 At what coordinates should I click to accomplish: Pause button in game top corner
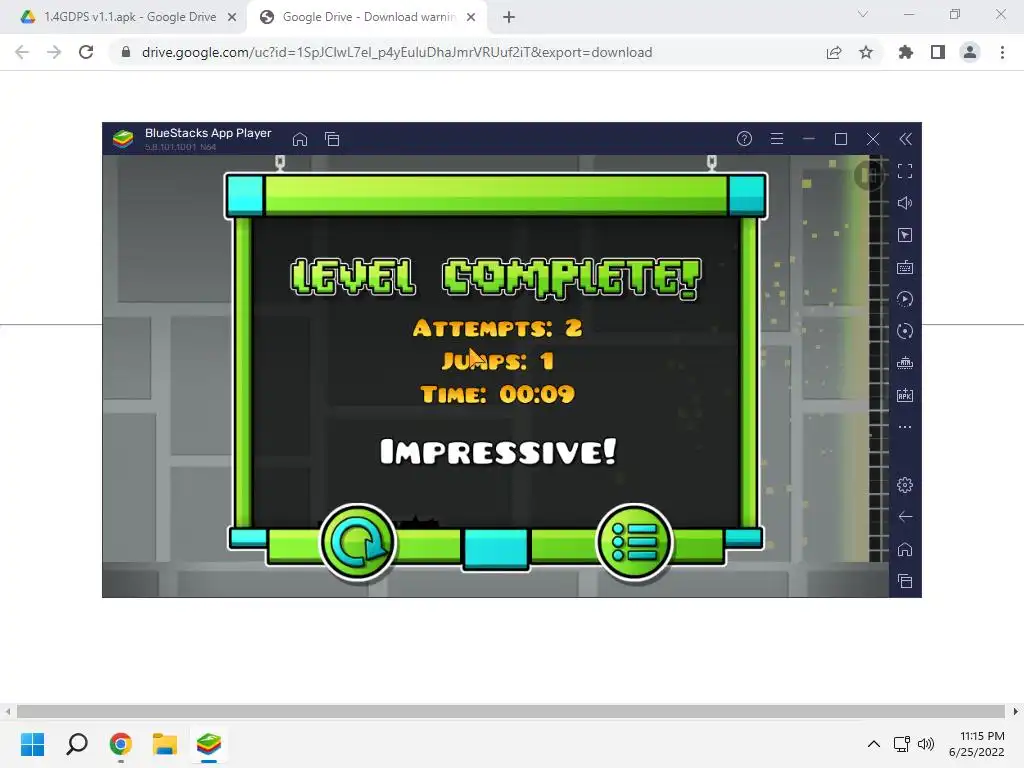click(x=869, y=175)
